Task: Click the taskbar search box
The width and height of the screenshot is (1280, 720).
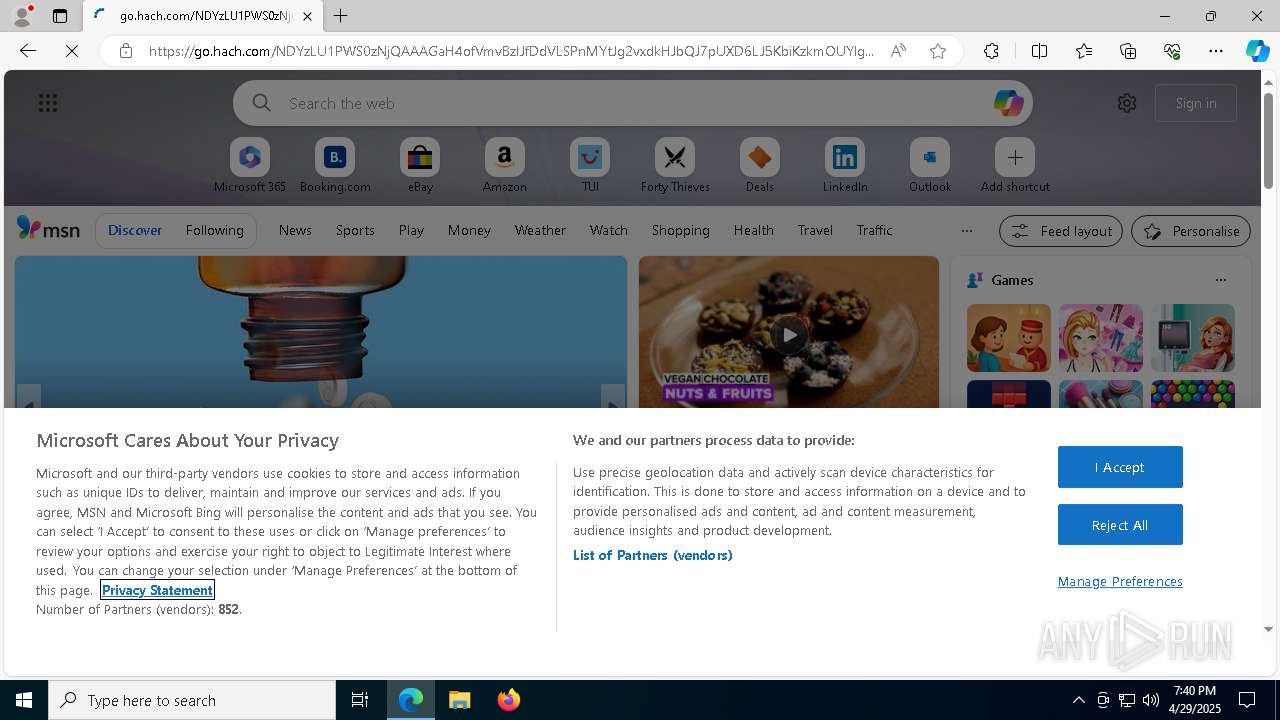Action: 192,700
